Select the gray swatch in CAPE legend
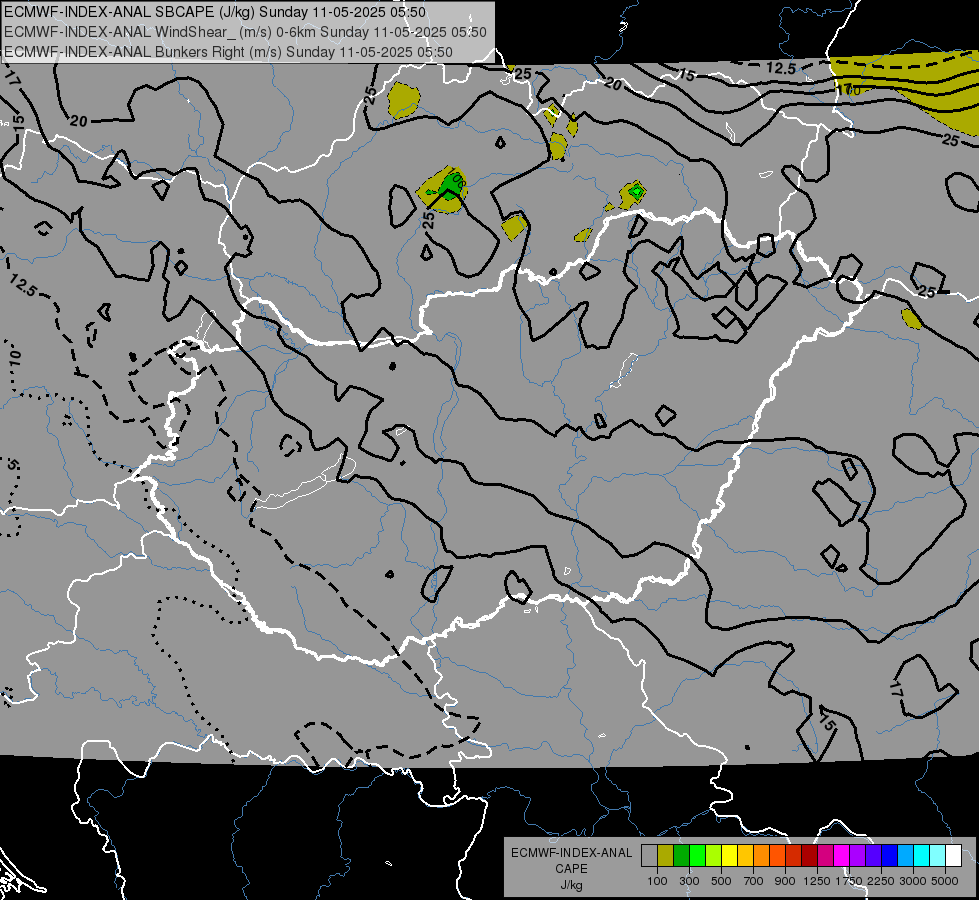Viewport: 979px width, 900px height. (x=649, y=856)
